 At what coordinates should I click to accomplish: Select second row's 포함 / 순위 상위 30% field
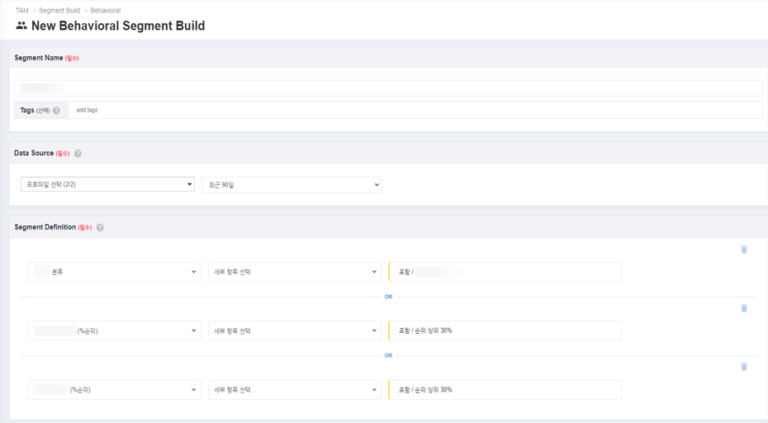point(505,330)
